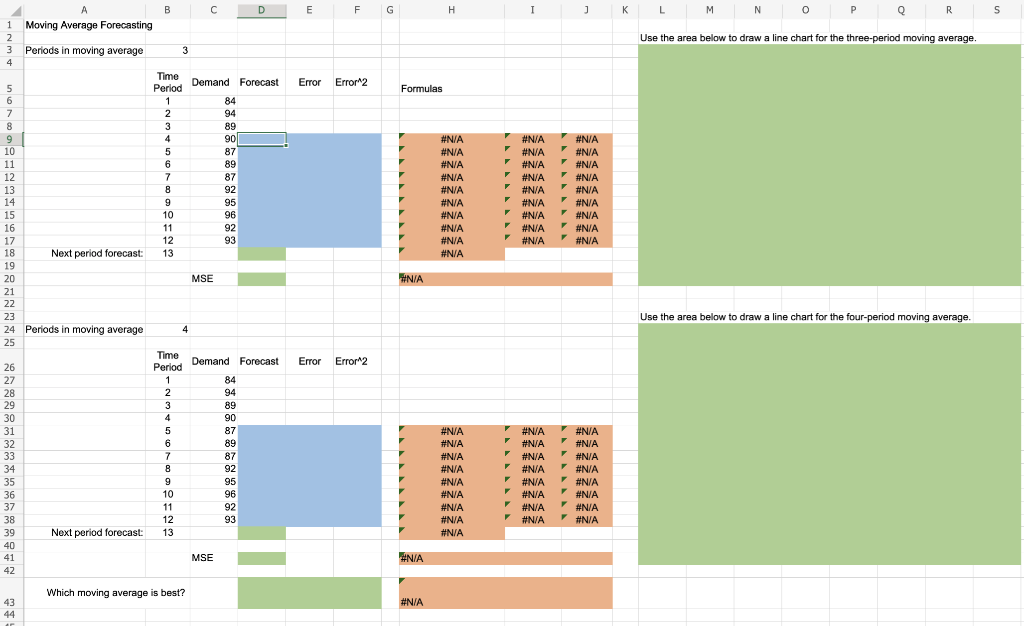Click 'MSE' label in row 41
The image size is (1024, 626).
(x=202, y=557)
